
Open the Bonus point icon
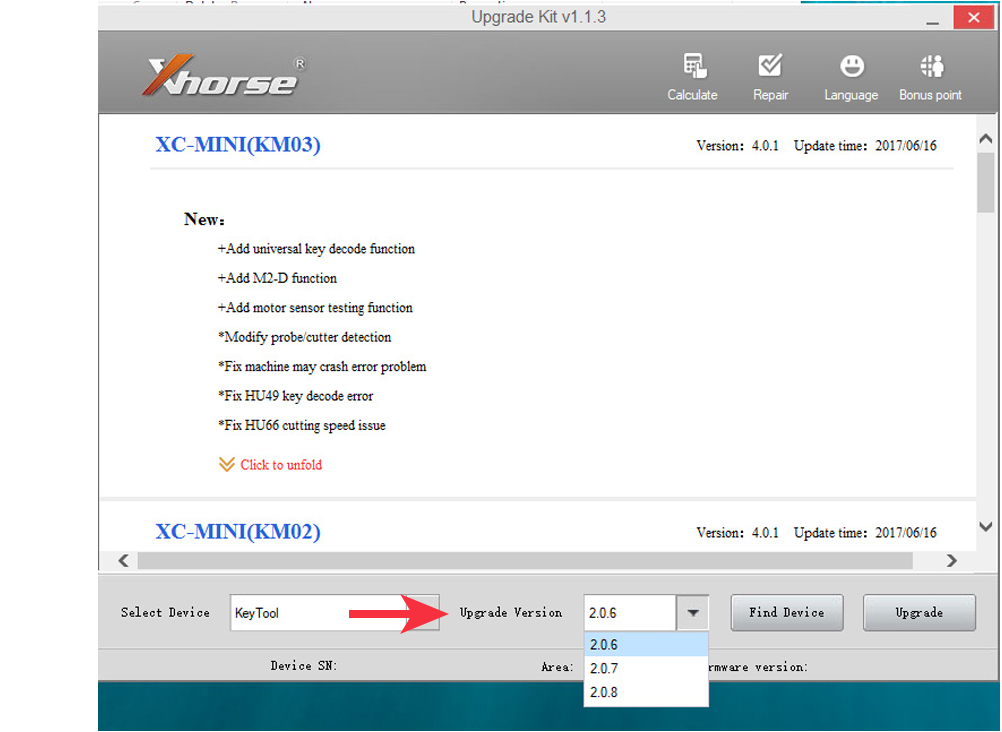point(931,66)
